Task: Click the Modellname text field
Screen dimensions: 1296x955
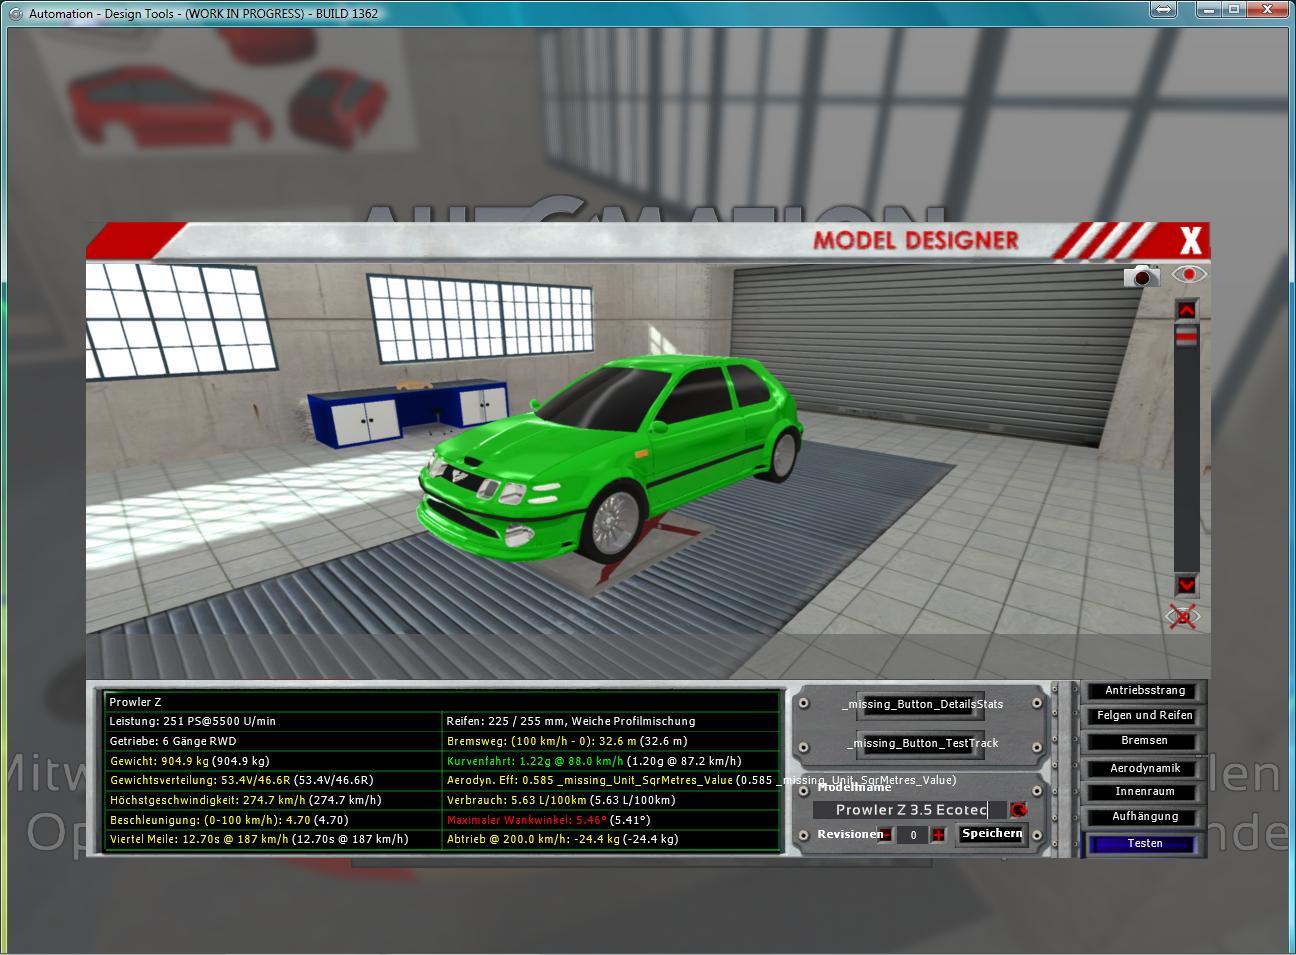Action: tap(910, 810)
